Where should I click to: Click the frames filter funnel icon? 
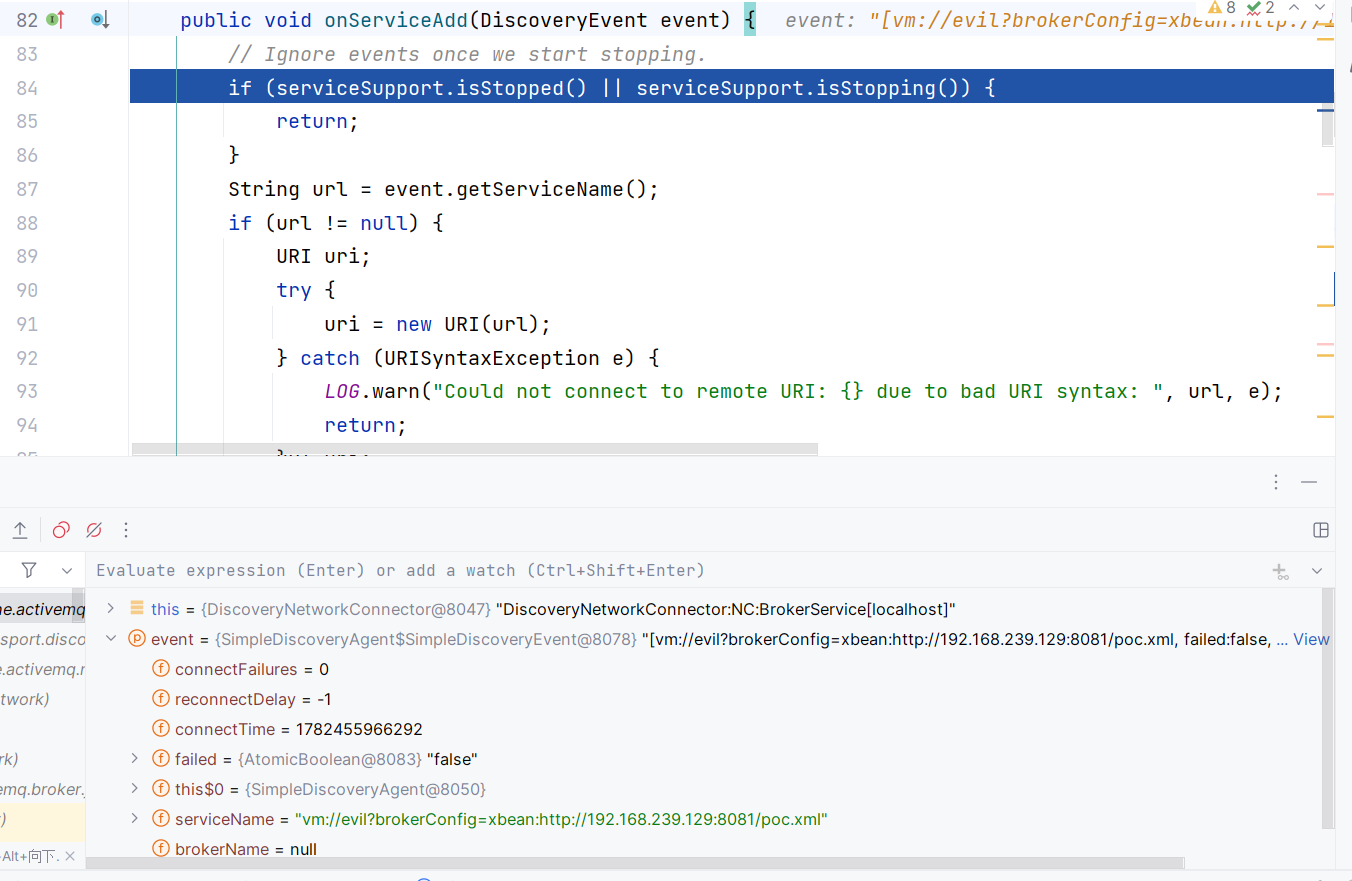coord(29,570)
